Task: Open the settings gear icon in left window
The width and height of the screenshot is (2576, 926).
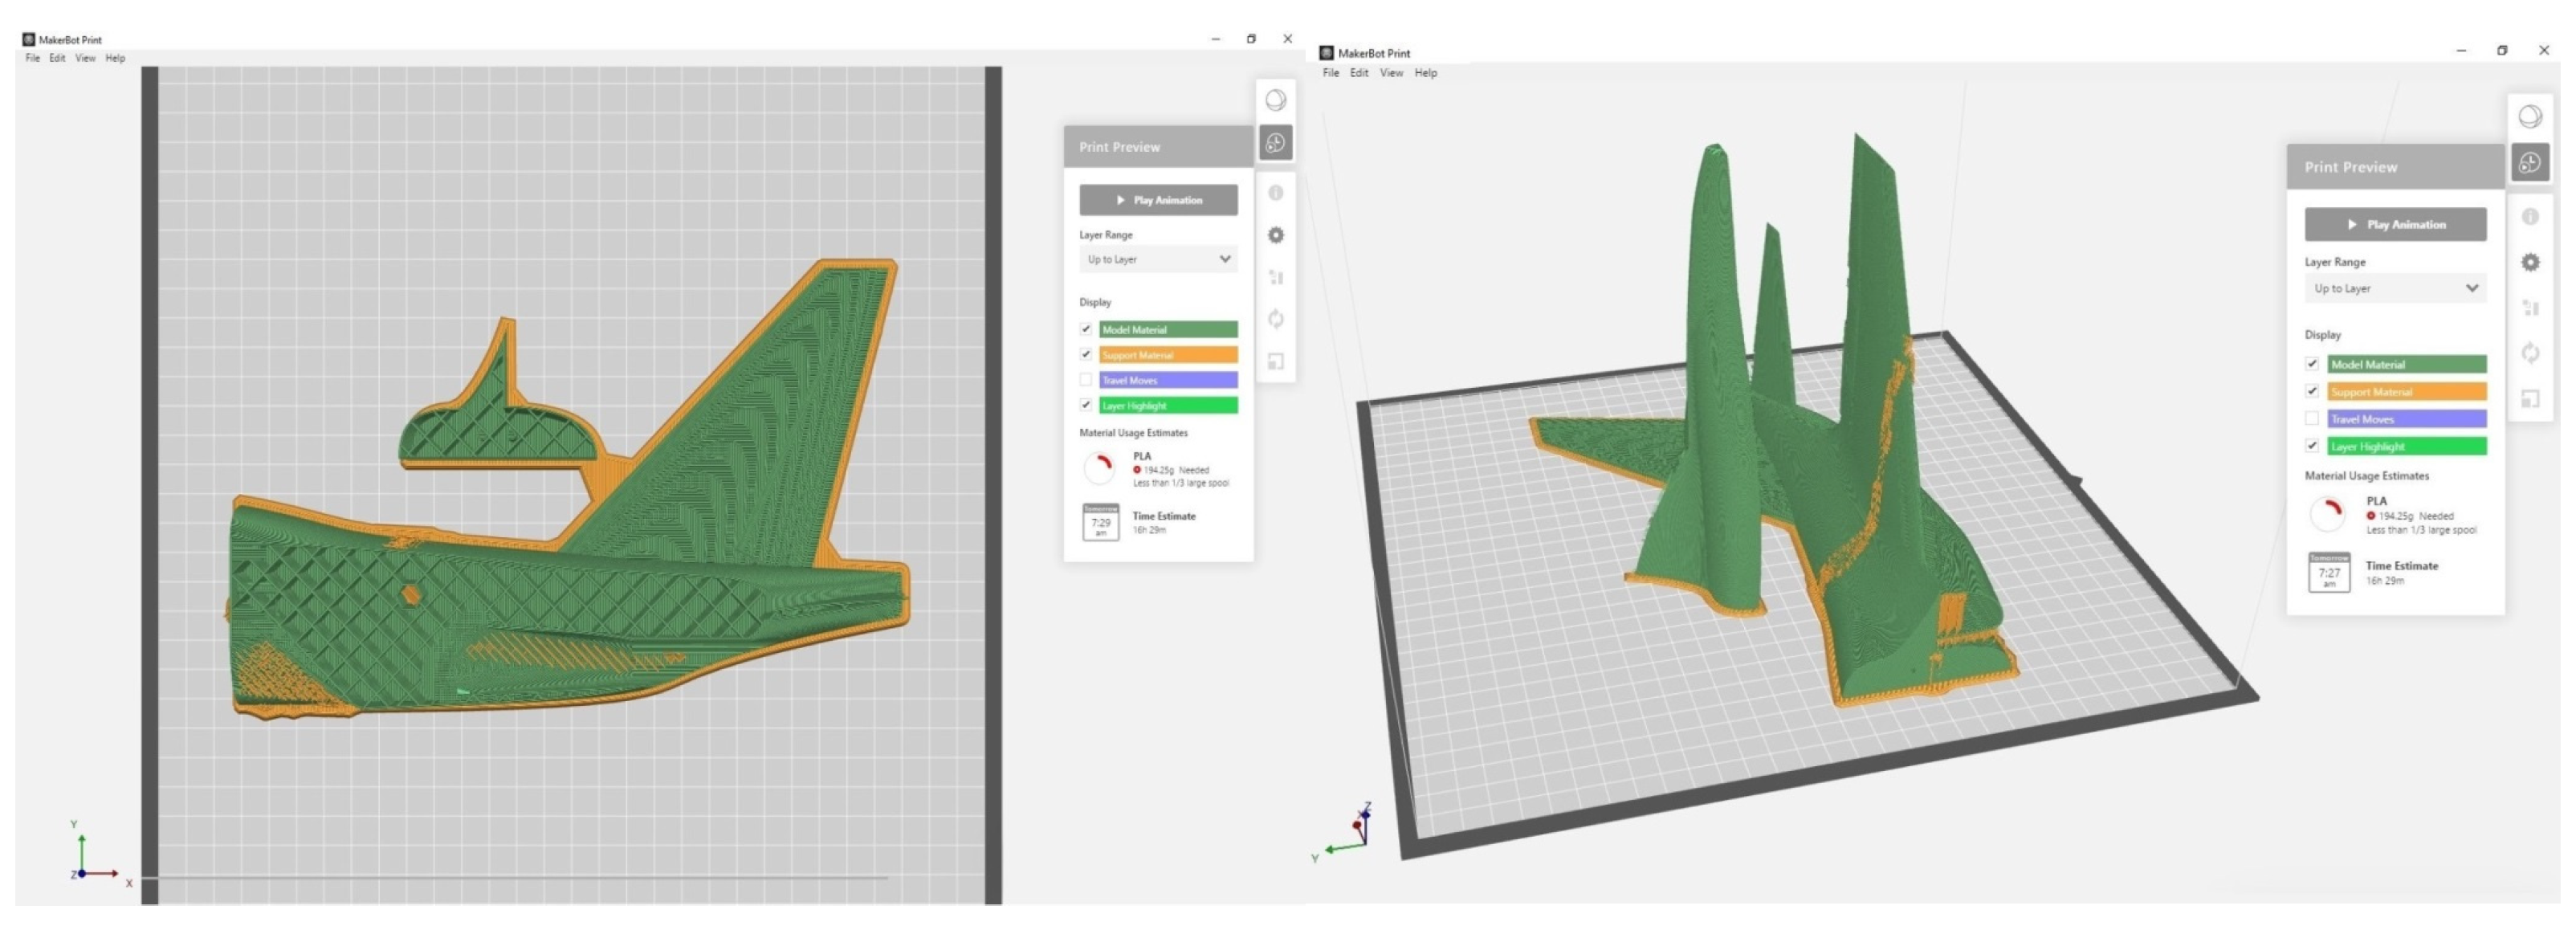Action: coord(1276,235)
